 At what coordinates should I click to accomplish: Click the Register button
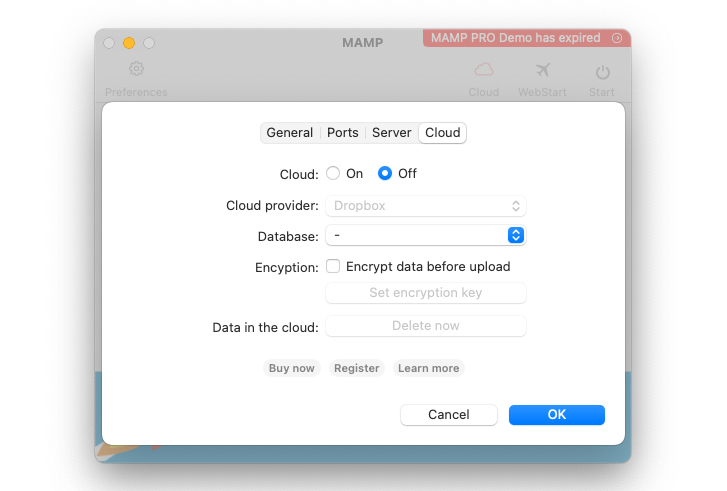357,368
